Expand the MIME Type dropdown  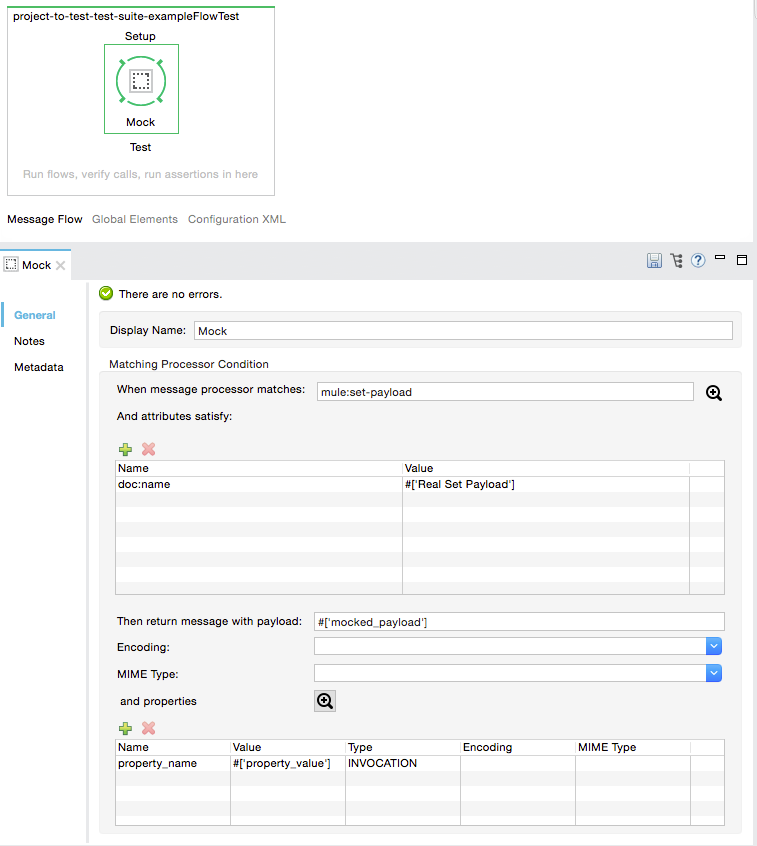coord(714,674)
